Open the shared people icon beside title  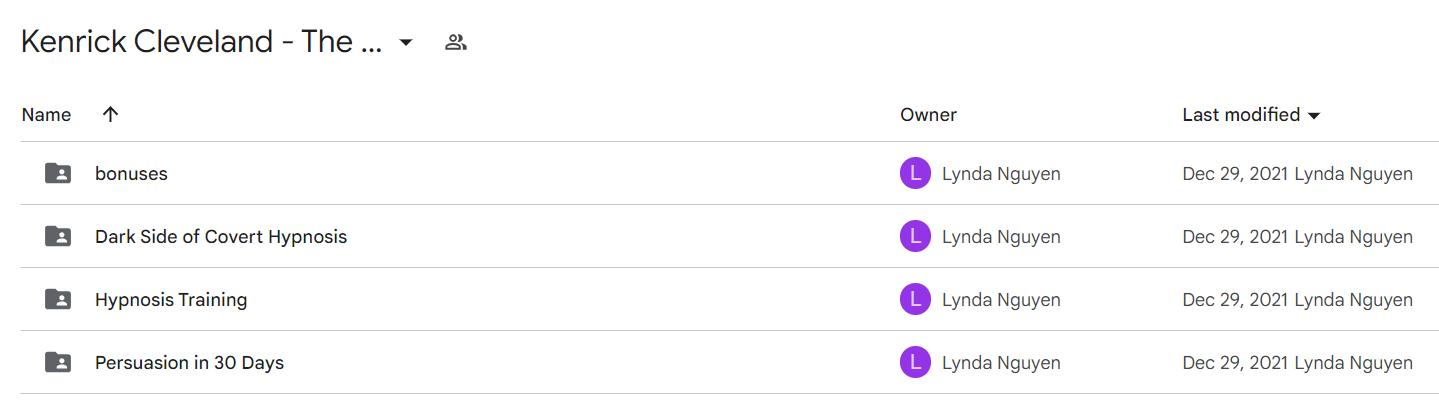[x=456, y=43]
